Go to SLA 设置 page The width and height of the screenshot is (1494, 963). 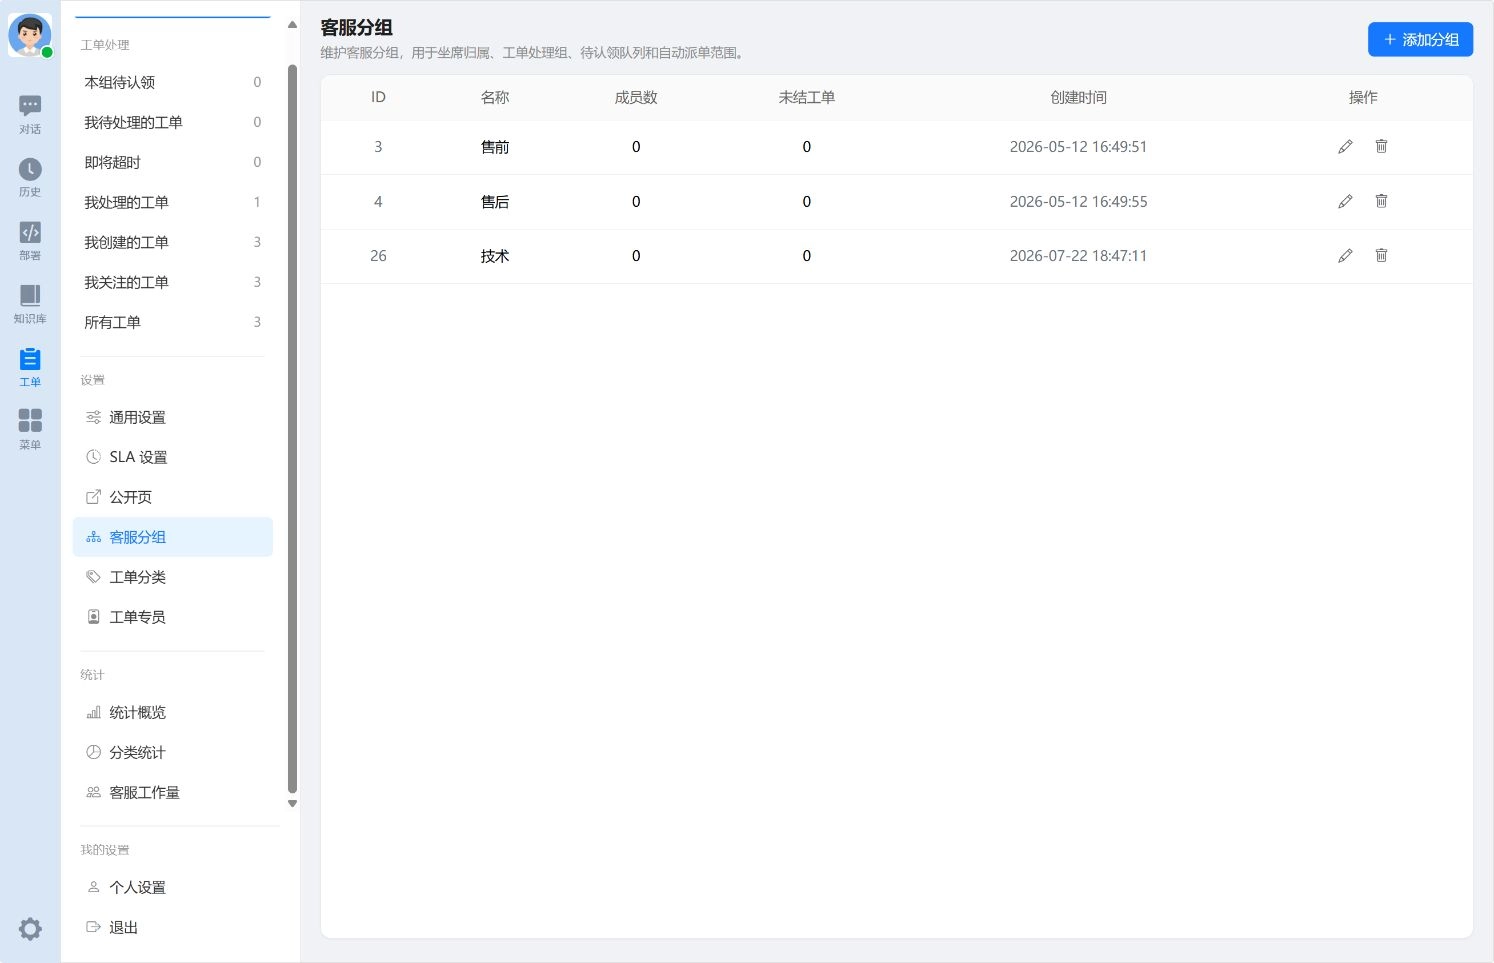point(172,457)
